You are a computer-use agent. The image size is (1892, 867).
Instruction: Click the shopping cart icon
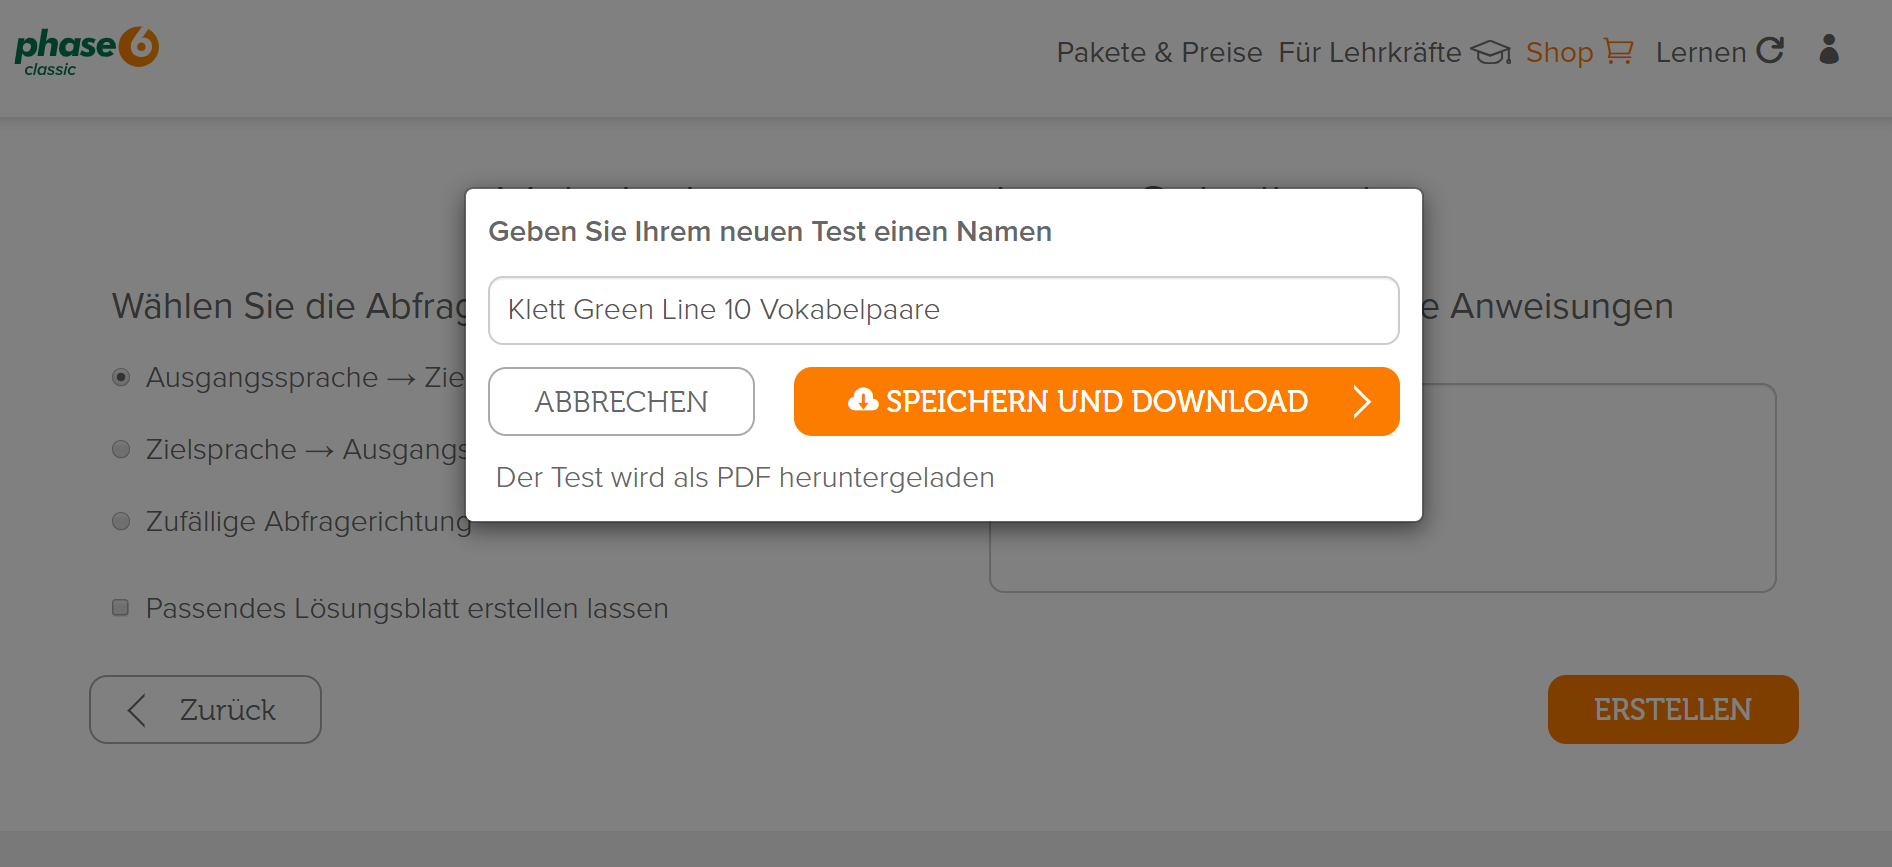point(1618,51)
